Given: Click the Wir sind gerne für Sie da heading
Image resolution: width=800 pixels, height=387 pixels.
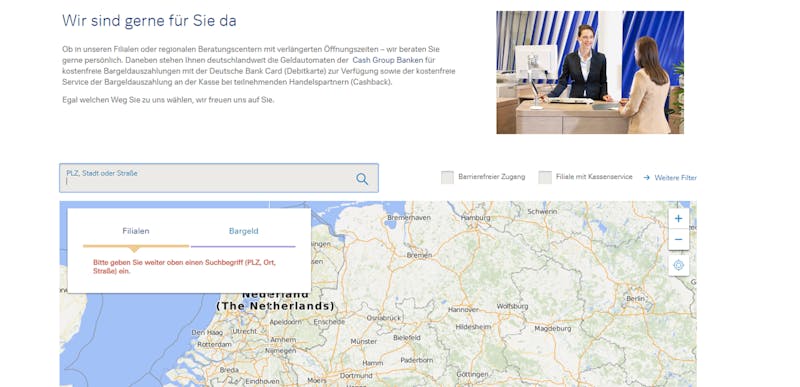Looking at the screenshot, I should pos(149,21).
